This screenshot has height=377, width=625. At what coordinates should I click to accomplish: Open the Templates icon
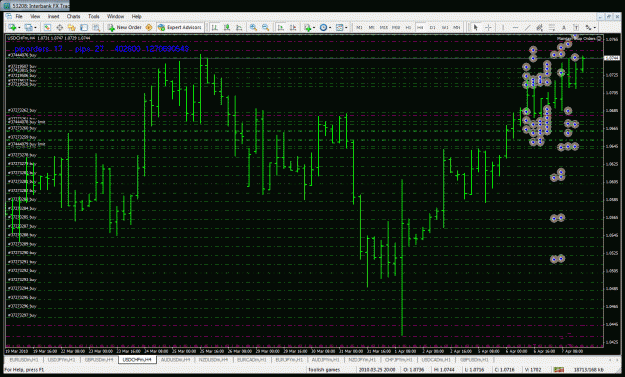(339, 27)
